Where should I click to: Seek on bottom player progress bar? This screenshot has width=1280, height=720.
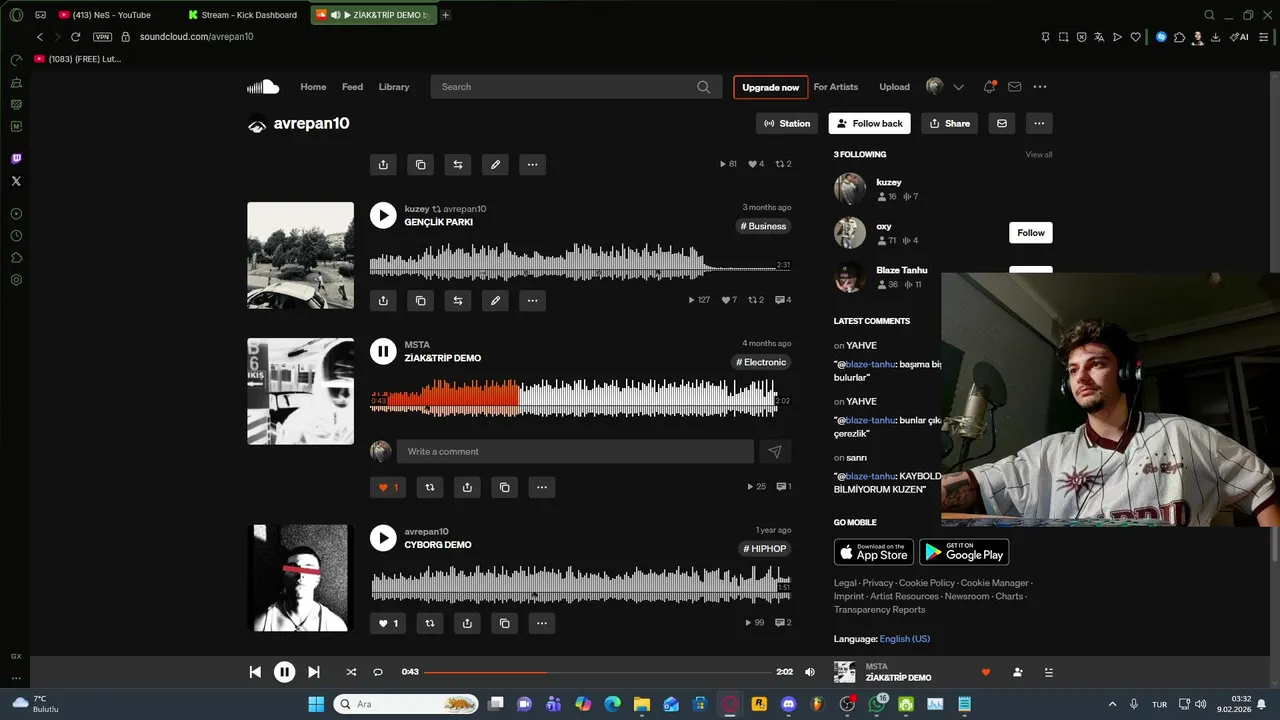pos(598,672)
